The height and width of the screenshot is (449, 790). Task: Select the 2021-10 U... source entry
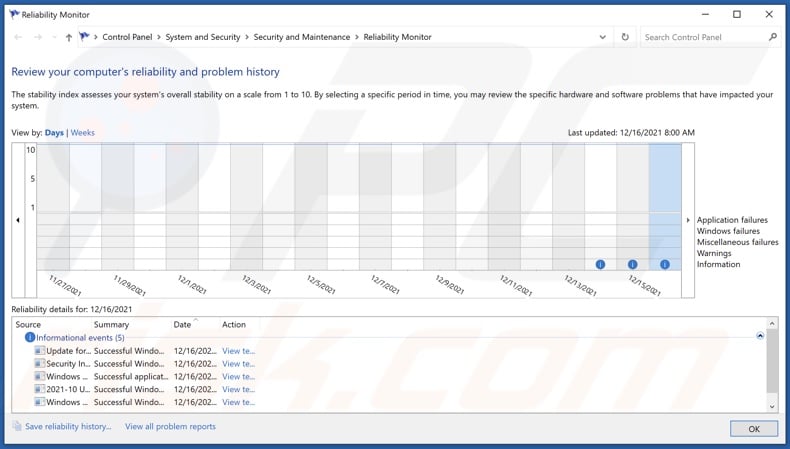tap(68, 389)
